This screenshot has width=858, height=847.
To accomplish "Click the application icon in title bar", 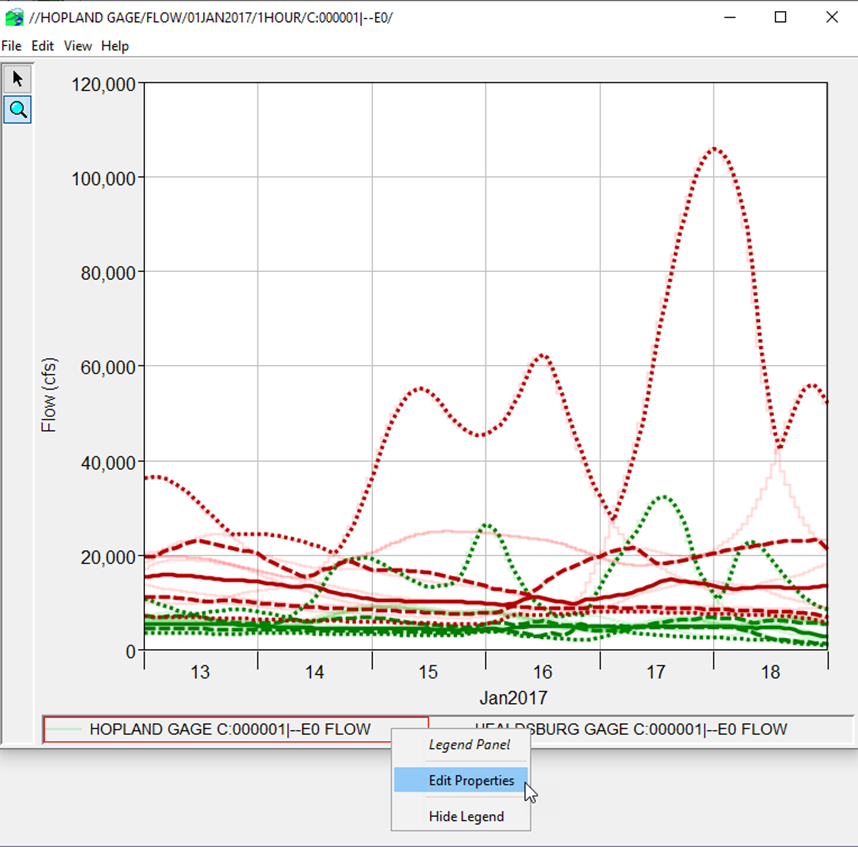I will pyautogui.click(x=12, y=17).
